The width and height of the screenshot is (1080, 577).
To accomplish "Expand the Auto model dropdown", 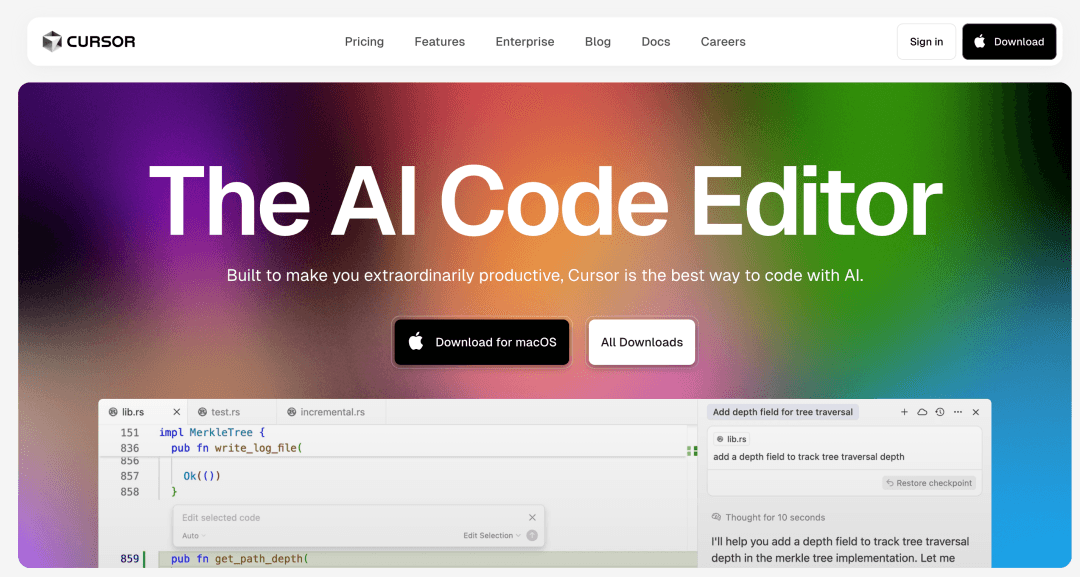I will (x=191, y=536).
